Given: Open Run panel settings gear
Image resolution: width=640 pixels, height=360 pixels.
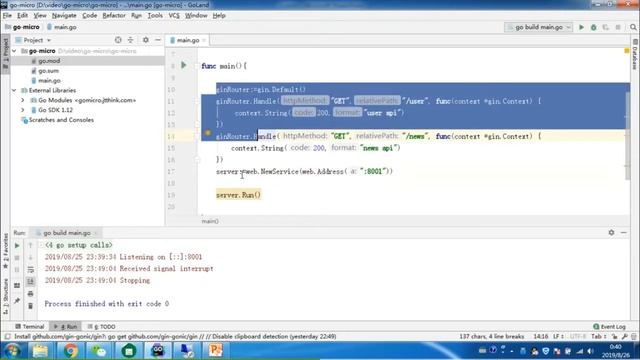Looking at the screenshot, I should 611,232.
